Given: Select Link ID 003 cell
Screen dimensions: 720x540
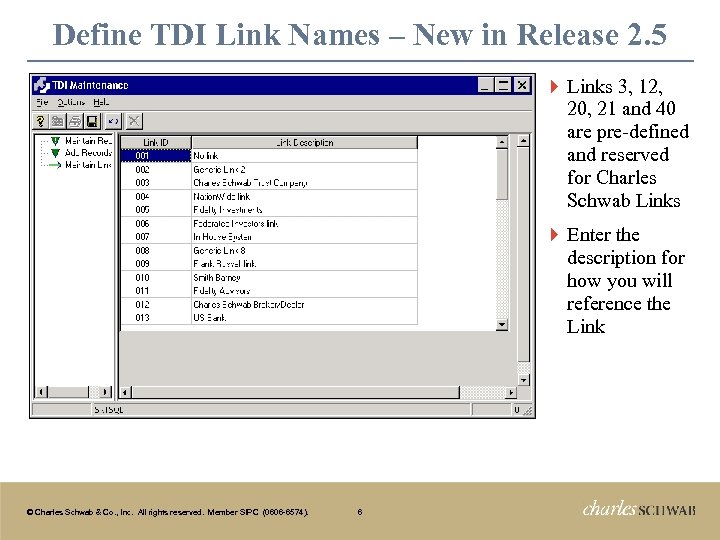Looking at the screenshot, I should [x=156, y=183].
